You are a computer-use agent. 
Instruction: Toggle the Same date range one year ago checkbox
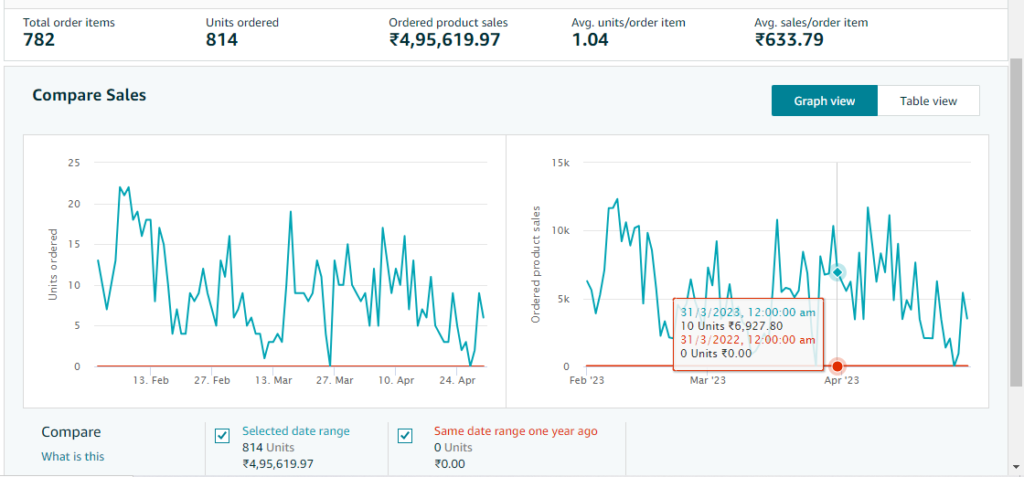click(405, 435)
